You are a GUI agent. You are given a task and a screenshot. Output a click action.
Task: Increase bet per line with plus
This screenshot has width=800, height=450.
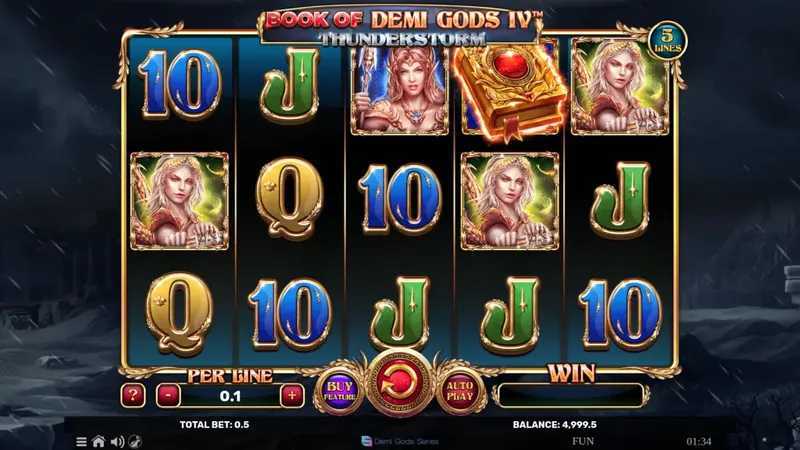[292, 395]
